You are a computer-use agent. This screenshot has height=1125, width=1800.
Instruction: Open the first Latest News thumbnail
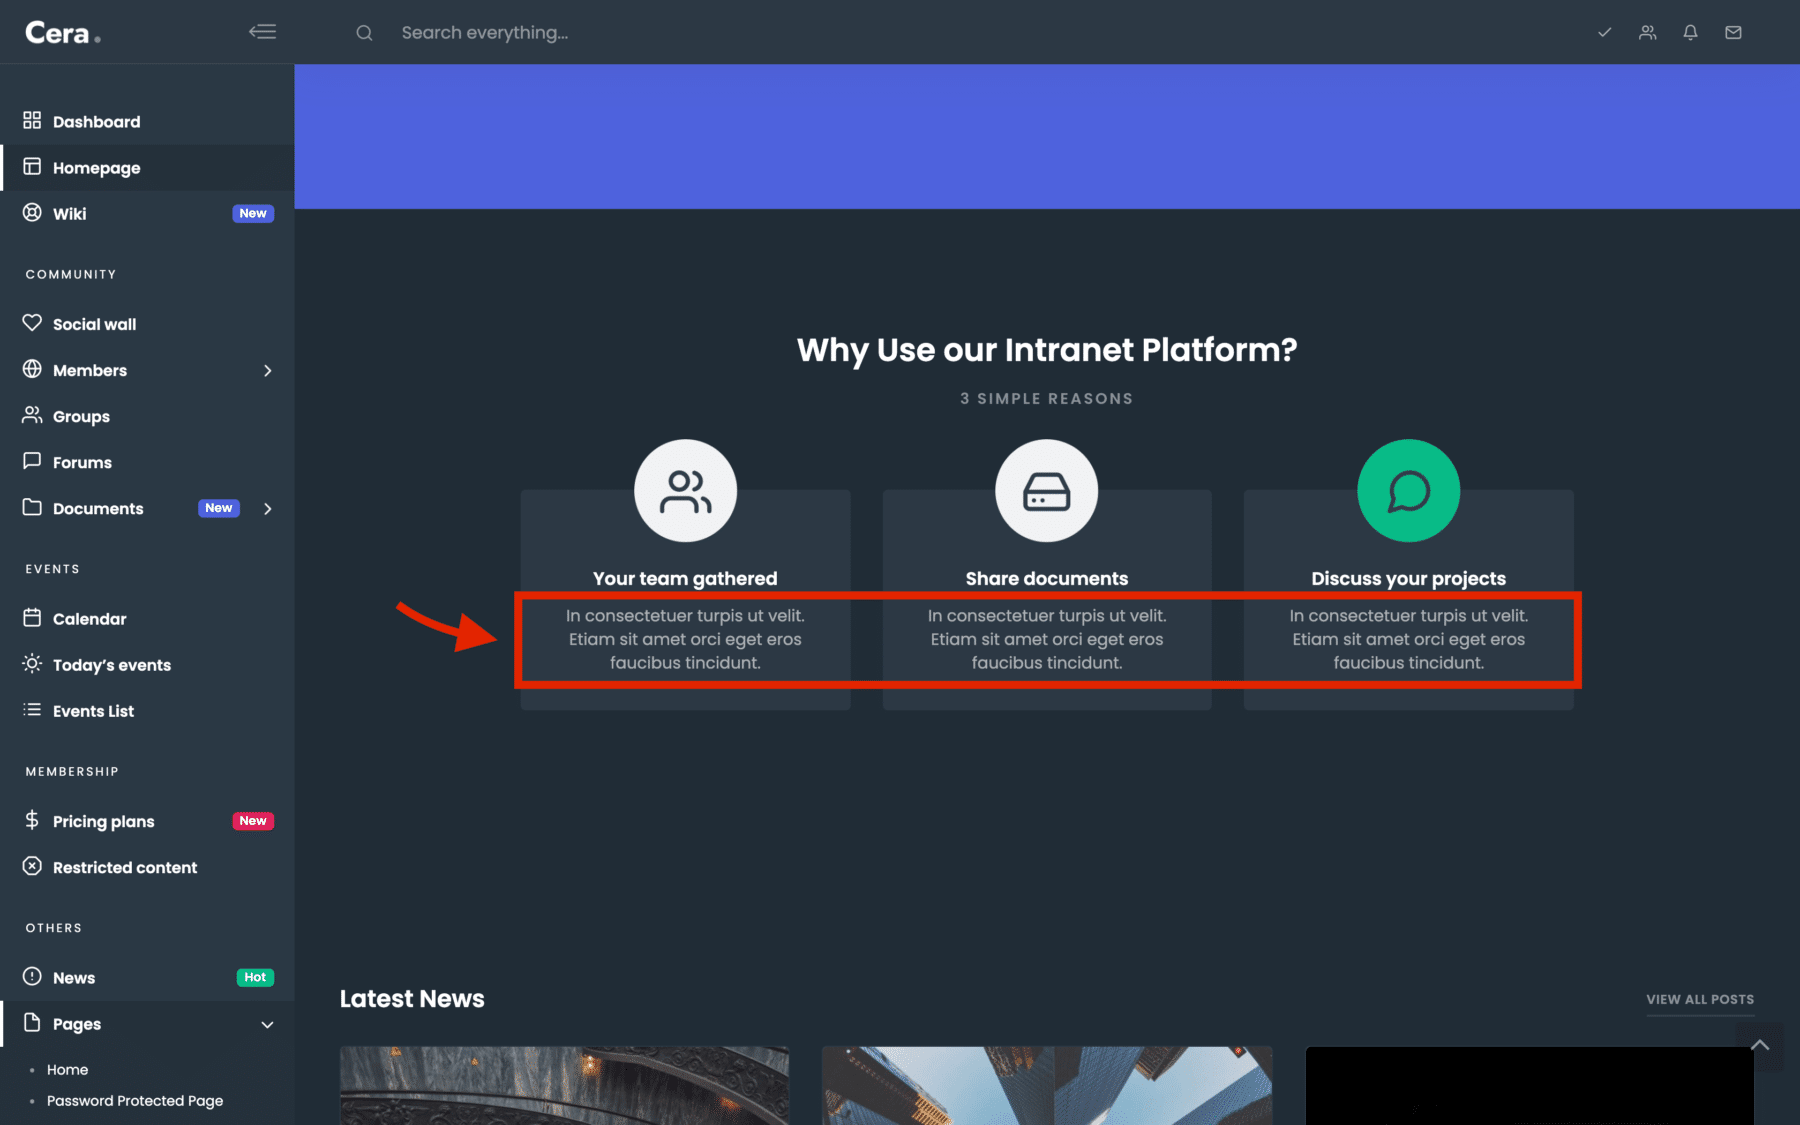click(564, 1086)
